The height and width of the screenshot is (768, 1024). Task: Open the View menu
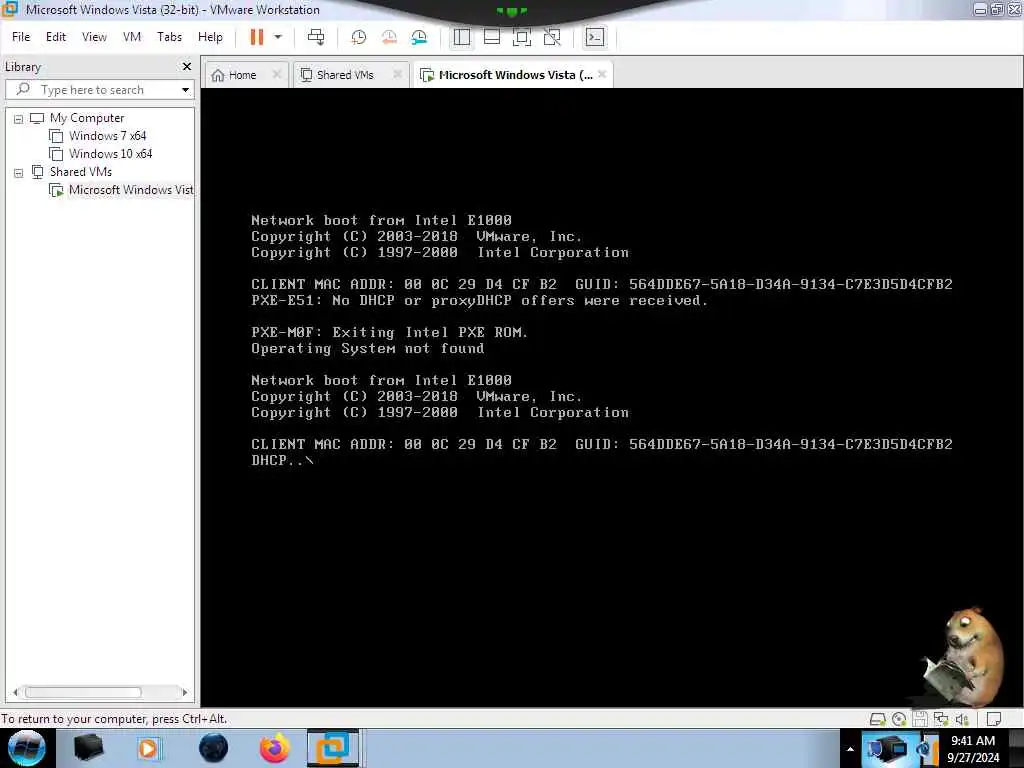pyautogui.click(x=94, y=37)
